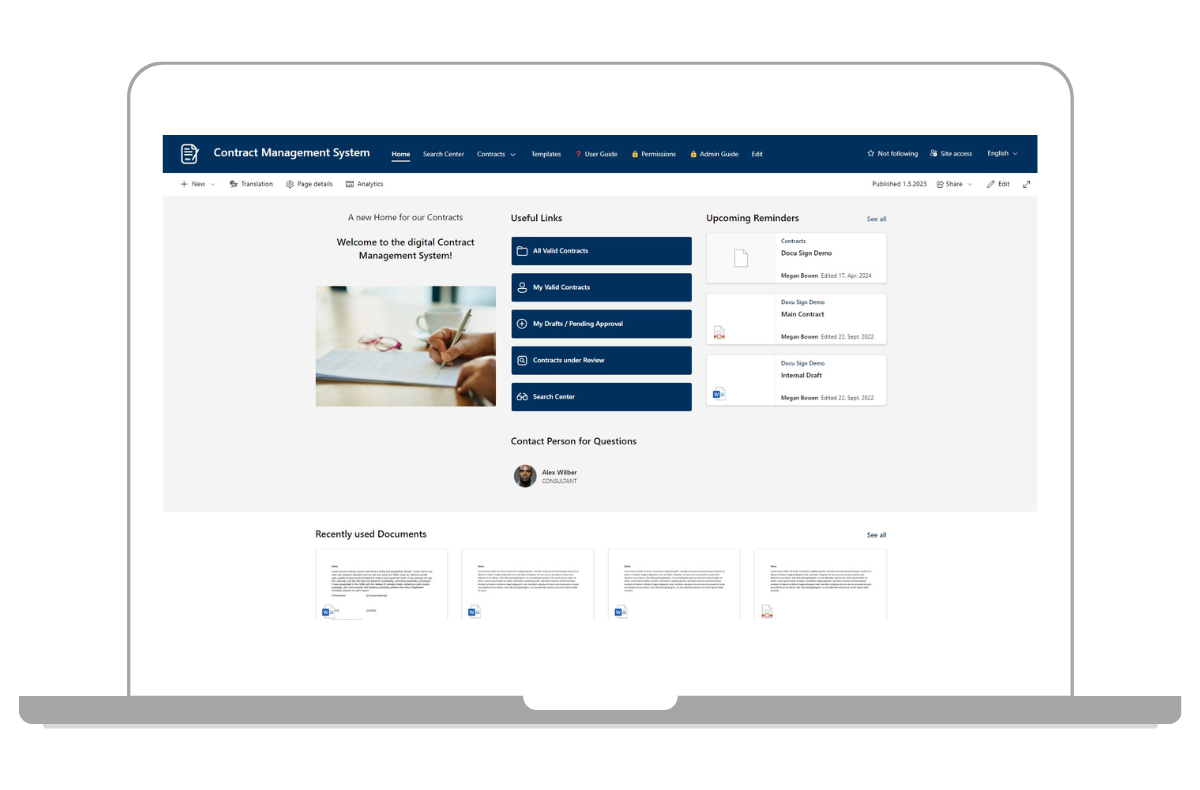The image size is (1200, 790).
Task: Open My Drafts / Pending Approval
Action: coord(601,324)
